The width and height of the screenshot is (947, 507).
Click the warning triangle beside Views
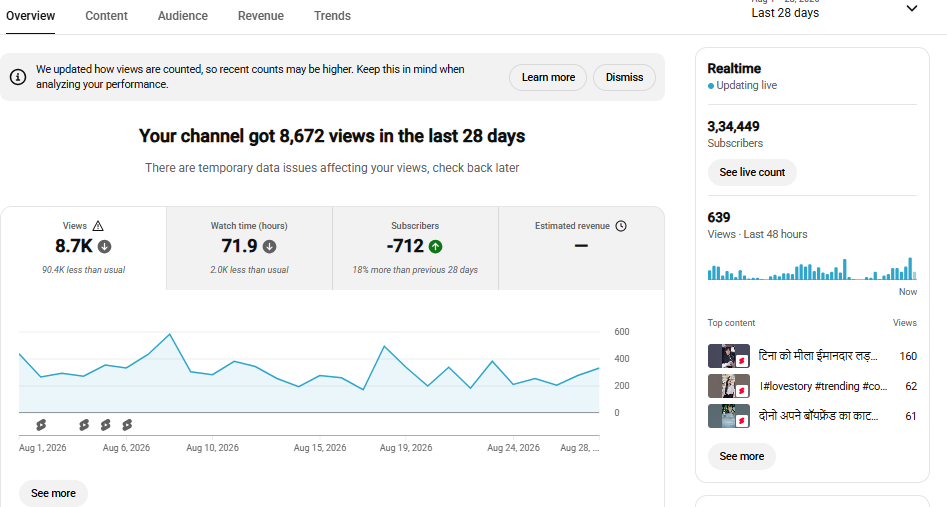pos(98,226)
